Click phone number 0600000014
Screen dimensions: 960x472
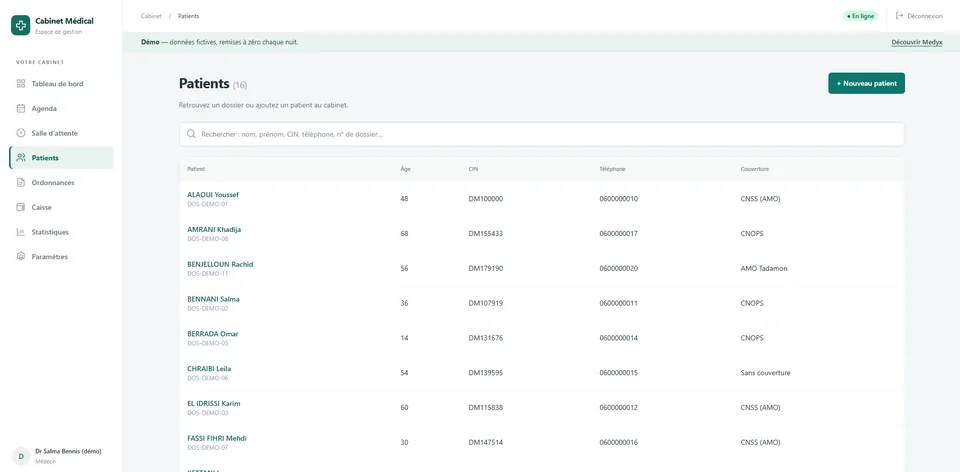(x=619, y=339)
